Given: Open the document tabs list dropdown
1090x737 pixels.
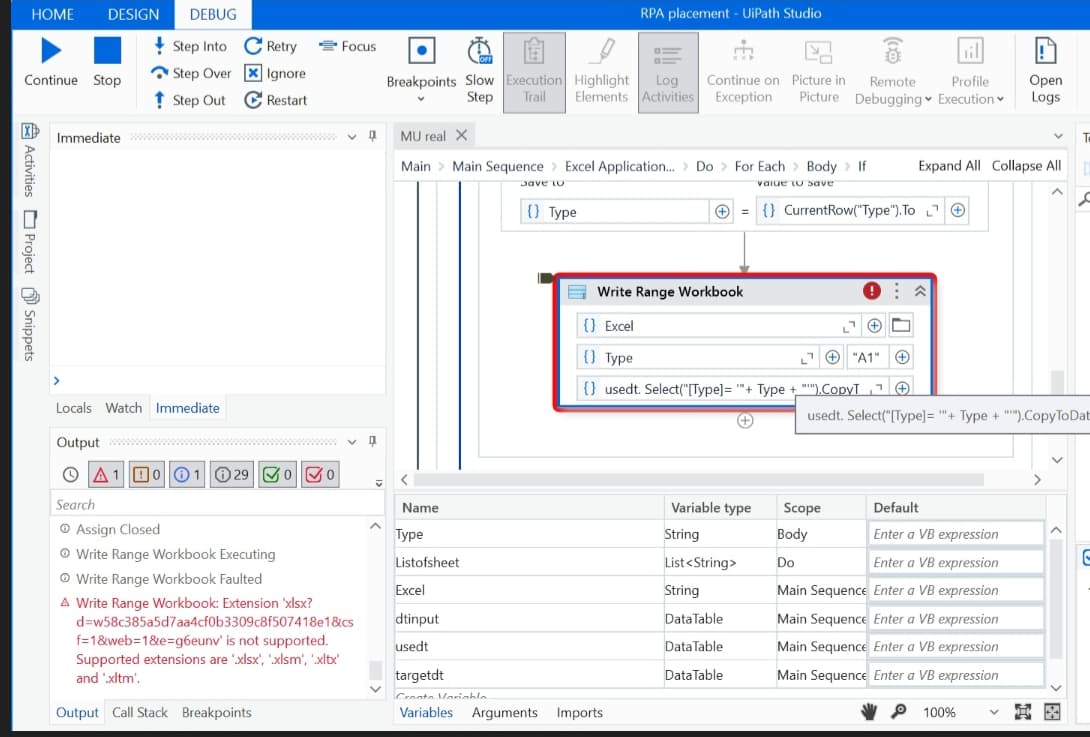Looking at the screenshot, I should coord(1058,136).
